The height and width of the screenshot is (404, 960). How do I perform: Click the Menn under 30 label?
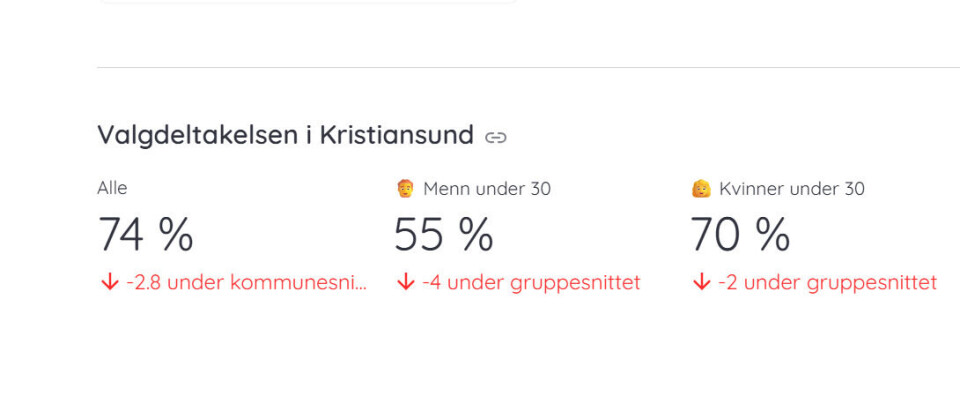487,189
